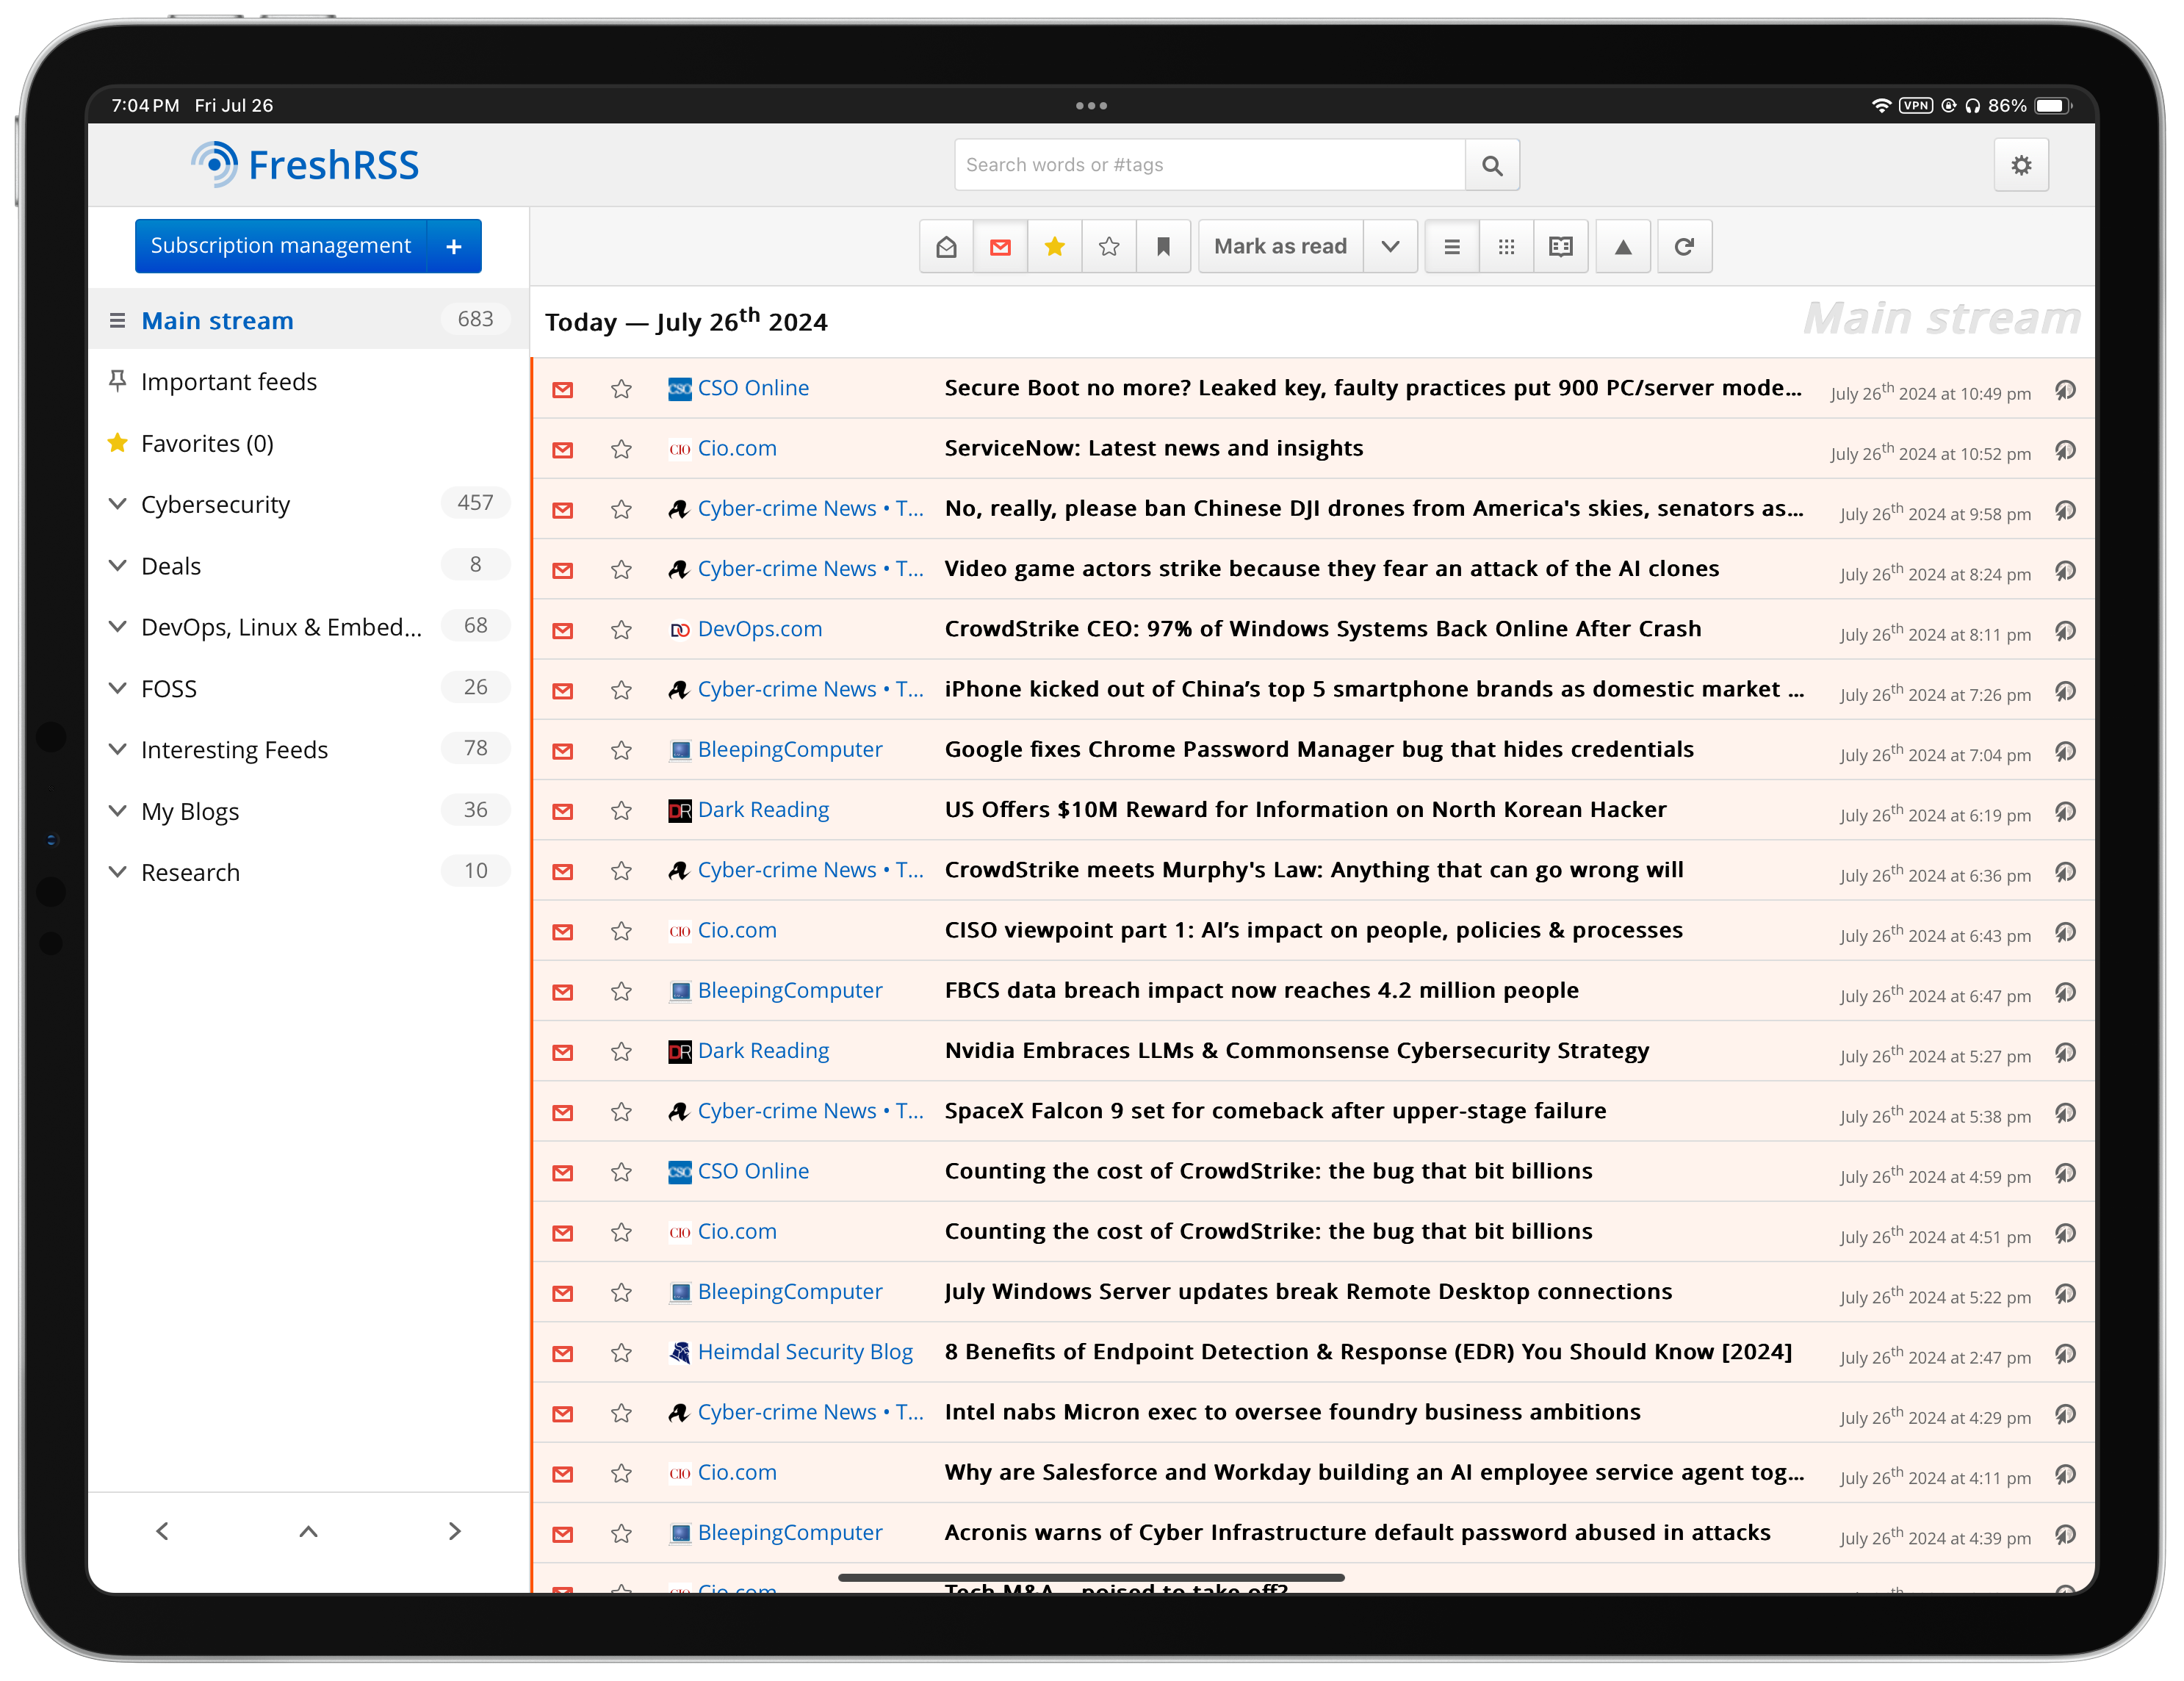2184x1681 pixels.
Task: Open Video game actors strike article
Action: 1332,568
